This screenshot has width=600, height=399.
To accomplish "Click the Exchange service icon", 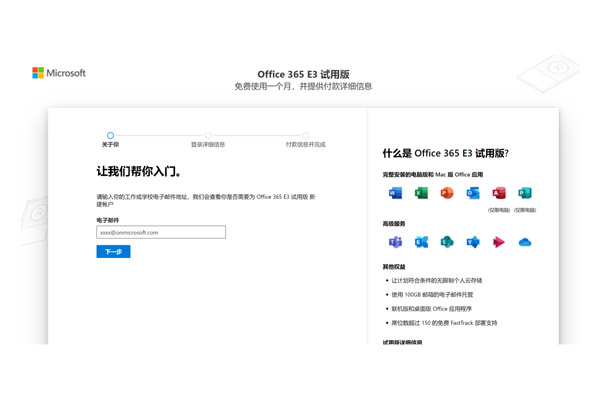I will tap(421, 242).
